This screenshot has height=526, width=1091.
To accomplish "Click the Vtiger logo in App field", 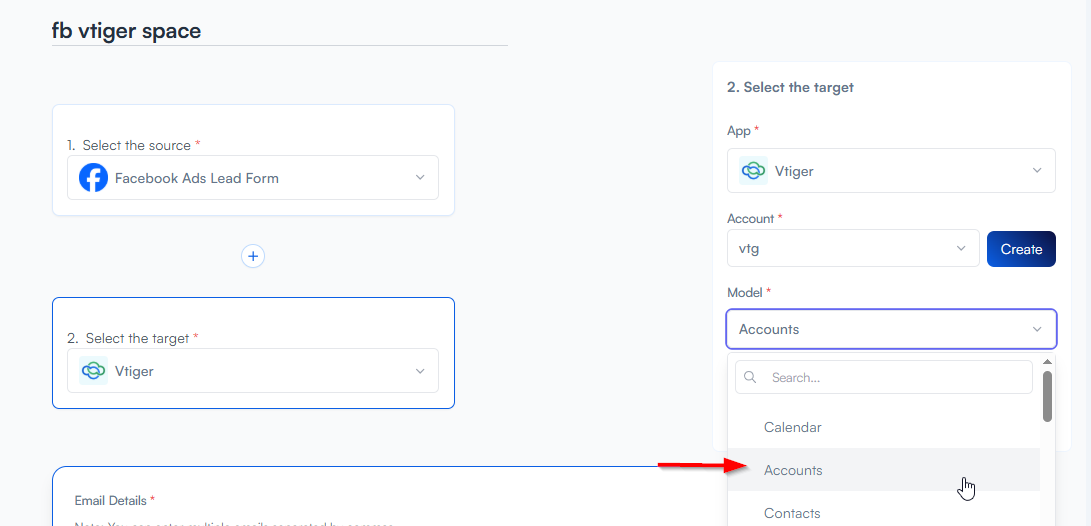I will tap(753, 171).
